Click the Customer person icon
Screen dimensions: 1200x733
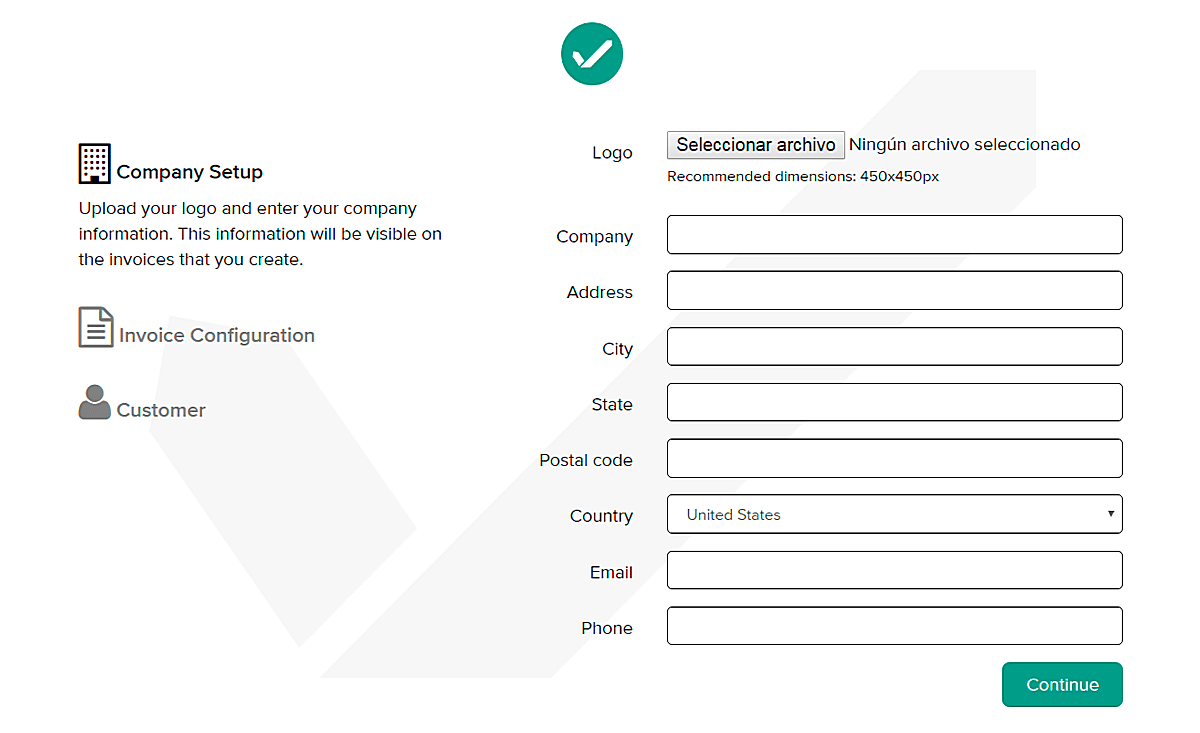click(94, 402)
